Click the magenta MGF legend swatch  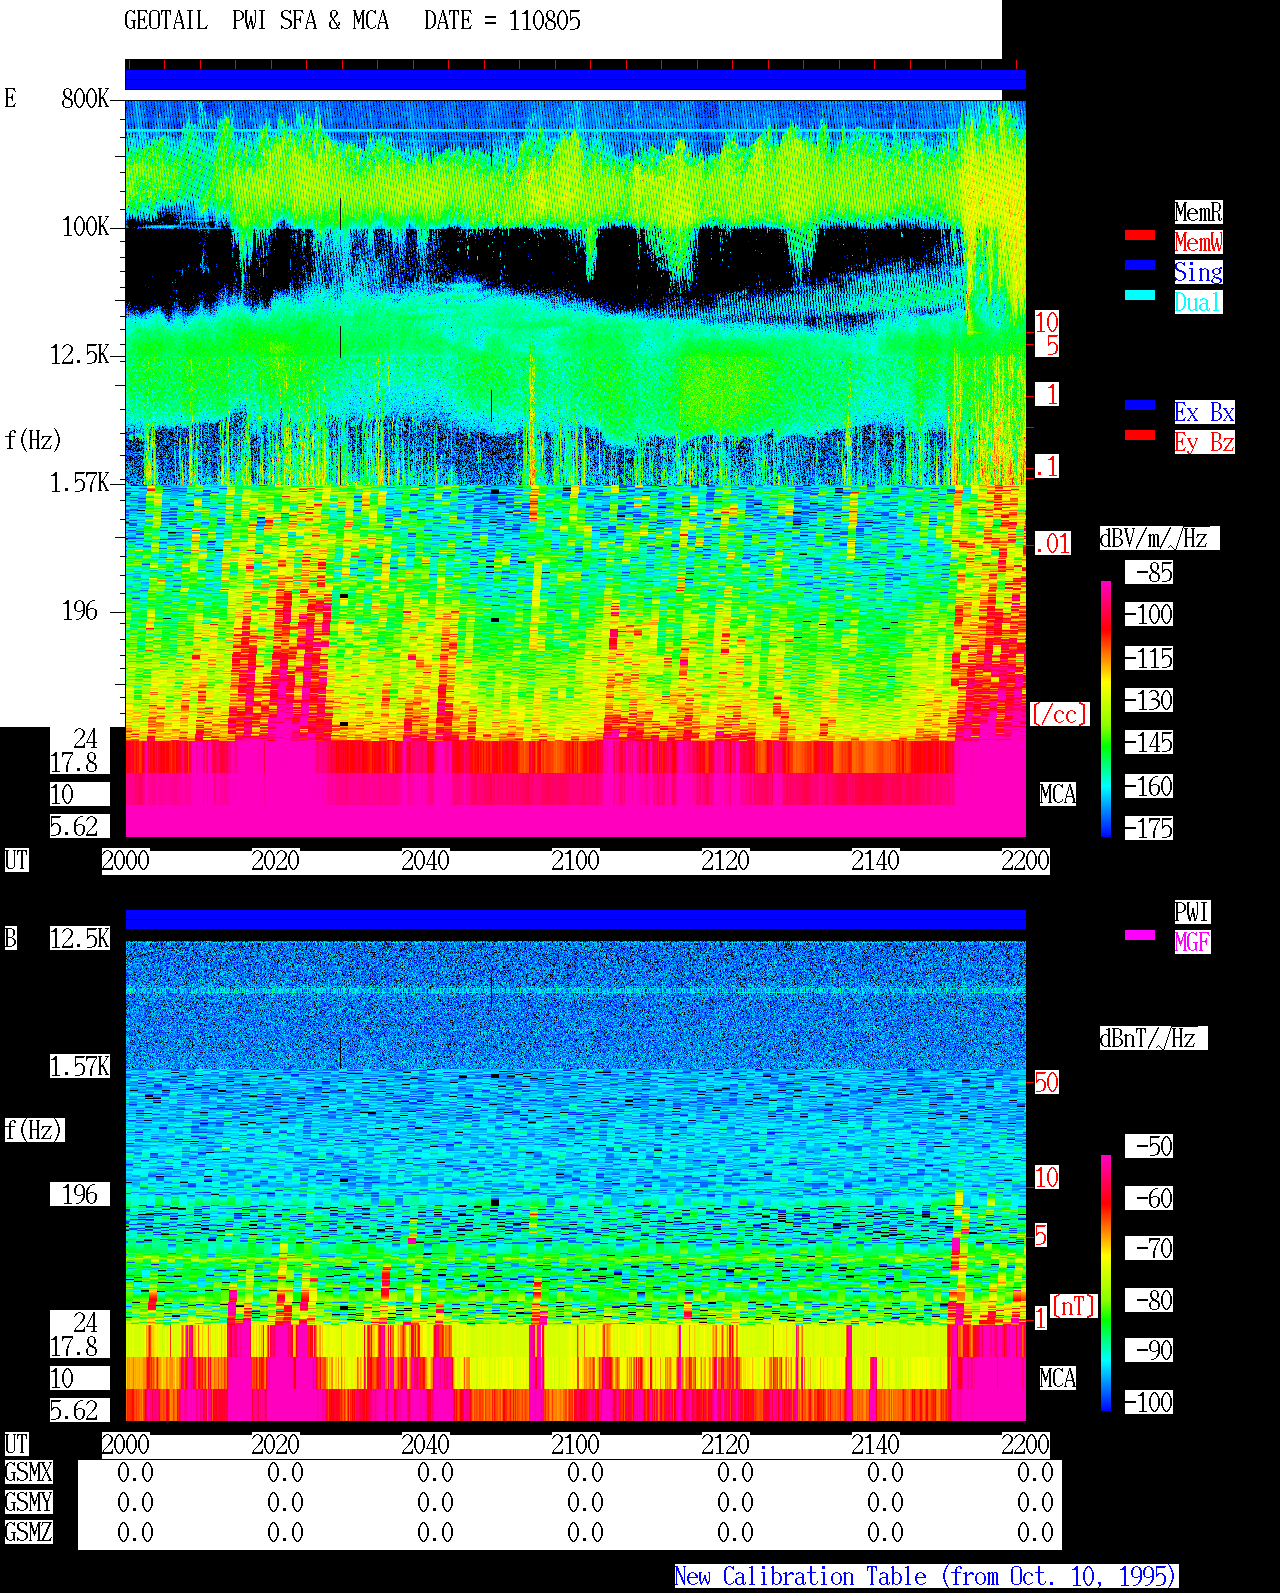1140,935
